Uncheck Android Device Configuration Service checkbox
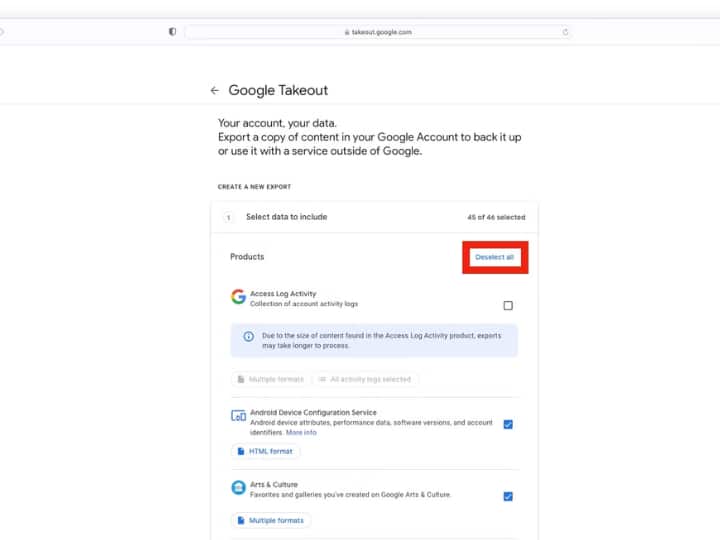This screenshot has height=540, width=720. 508,424
